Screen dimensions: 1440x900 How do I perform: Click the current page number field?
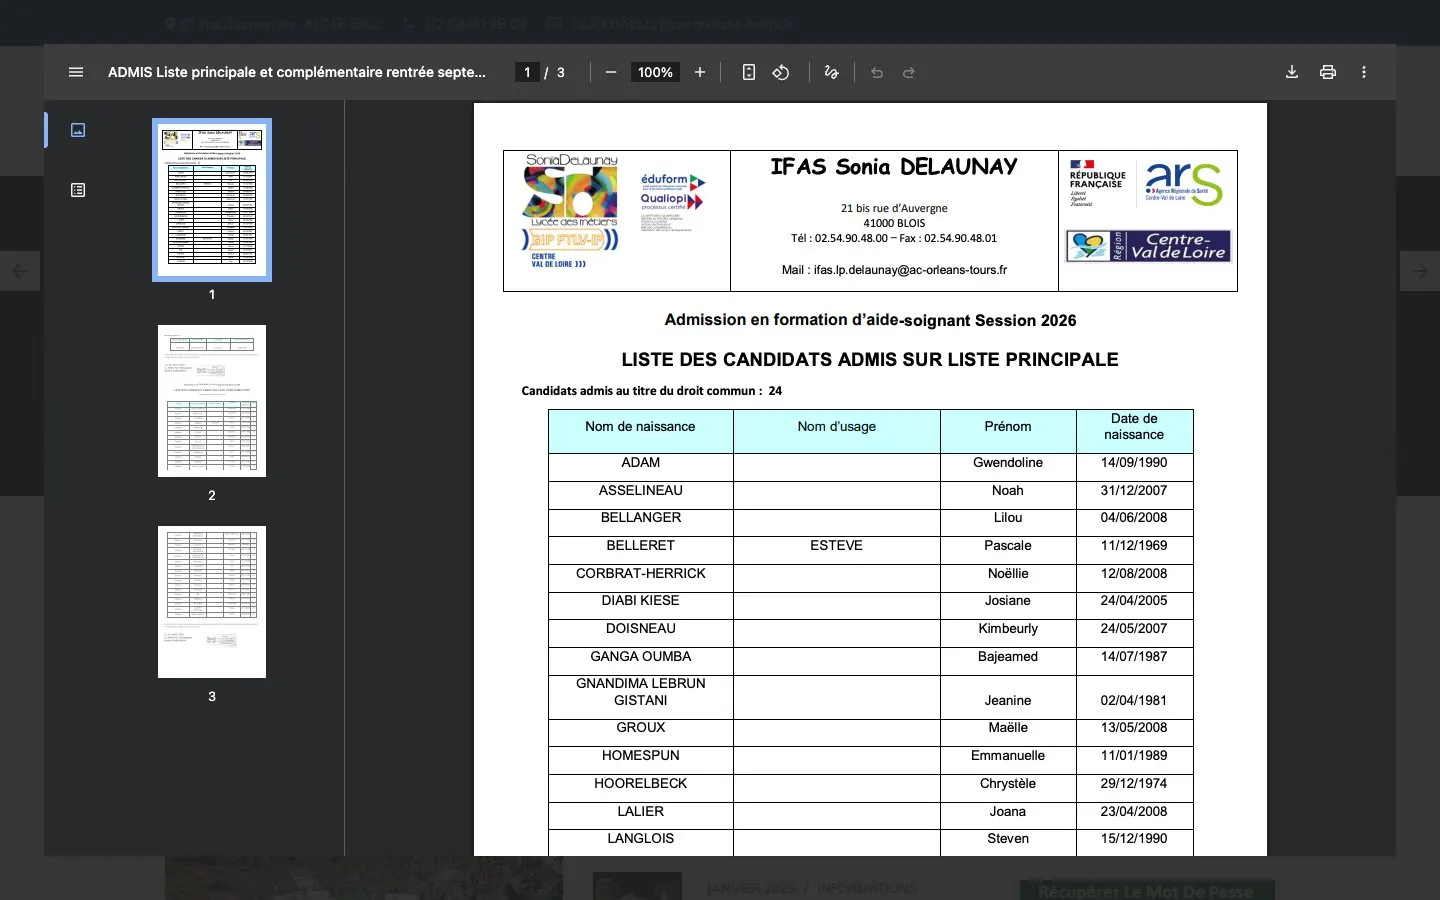coord(527,72)
